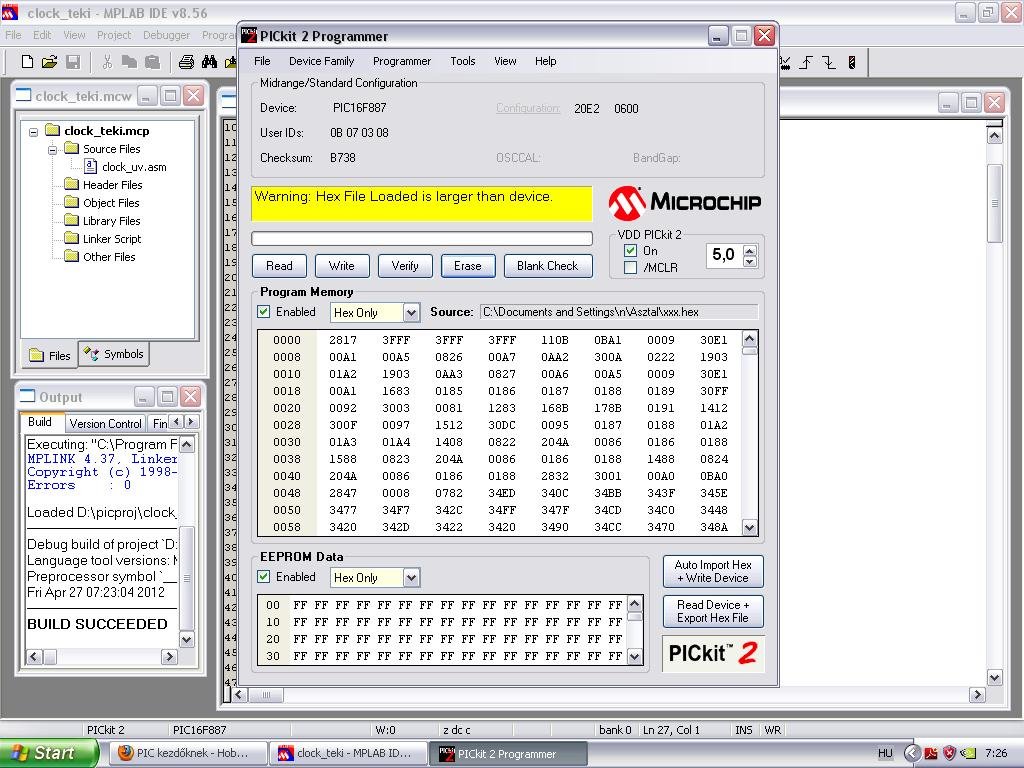Click the Paste clipboard icon
Viewport: 1024px width, 768px height.
pyautogui.click(x=152, y=62)
